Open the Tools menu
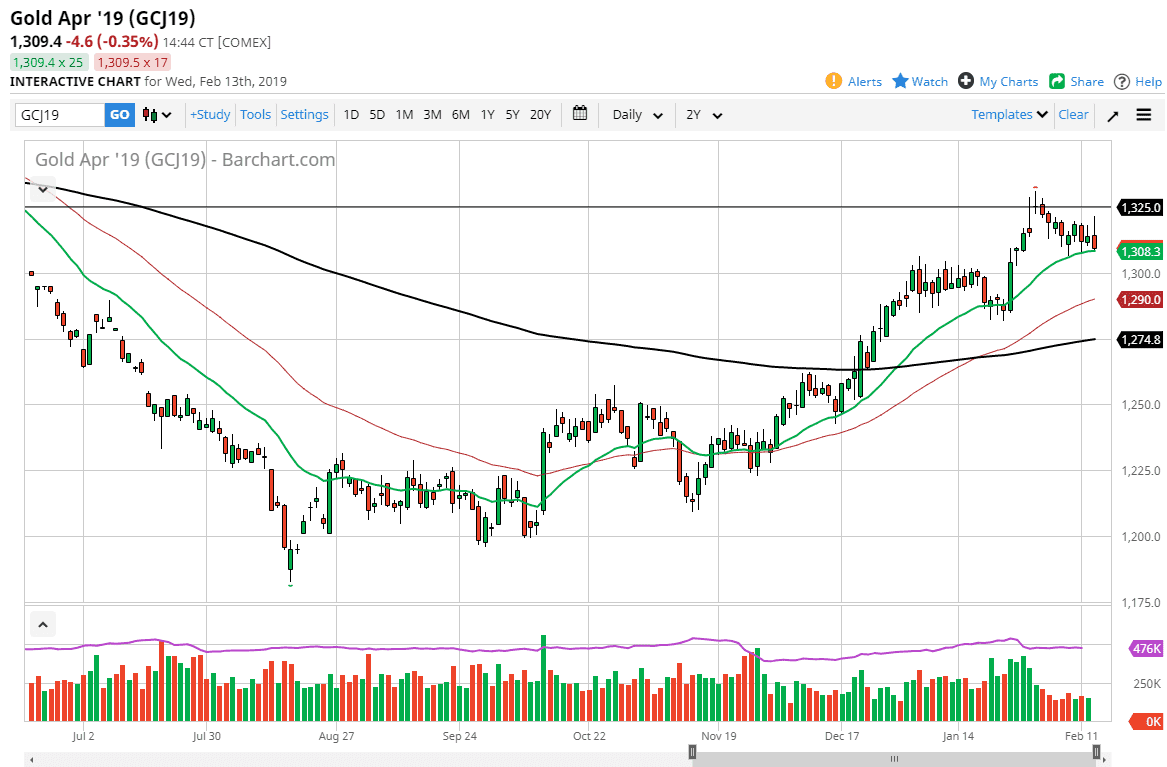This screenshot has width=1167, height=767. pyautogui.click(x=255, y=115)
